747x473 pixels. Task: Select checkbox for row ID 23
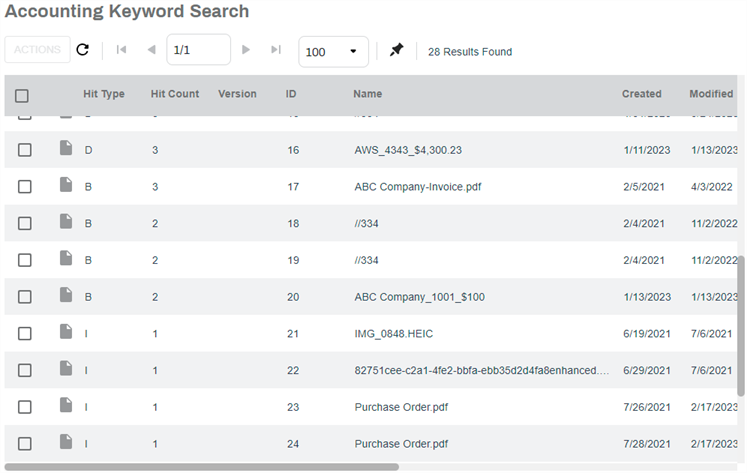(x=25, y=407)
